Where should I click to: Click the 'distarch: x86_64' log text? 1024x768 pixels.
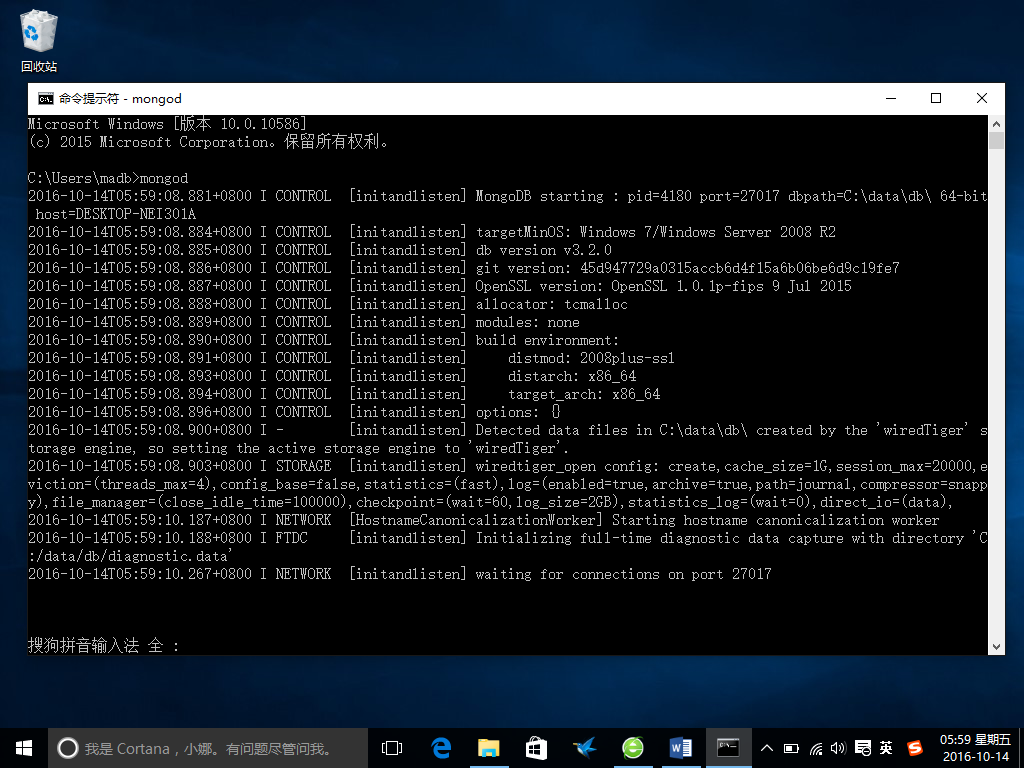pyautogui.click(x=572, y=376)
